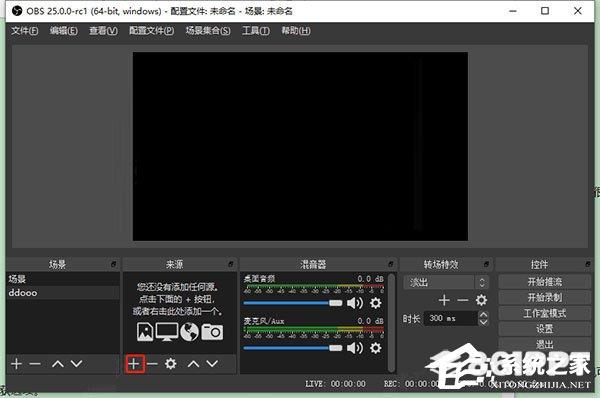Screen dimensions: 600x398
Task: Click 开始推流 start streaming button
Action: [x=545, y=282]
